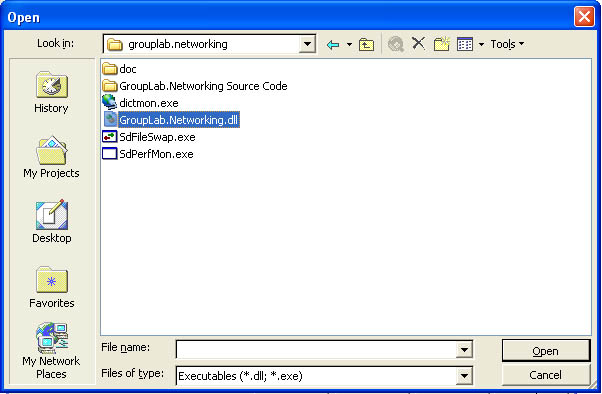Open the History shortcut in sidebar
Screen dimensions: 602x394
51,92
